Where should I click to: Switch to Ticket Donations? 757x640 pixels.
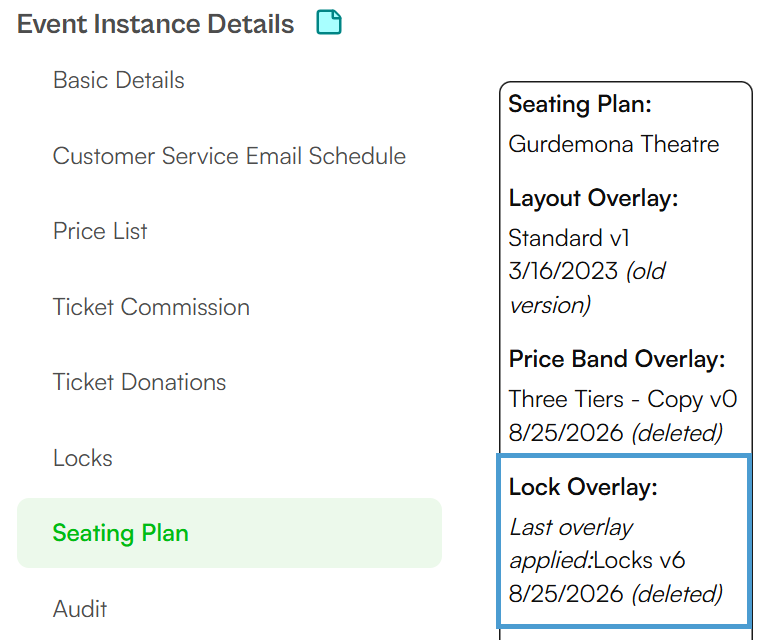click(x=140, y=382)
